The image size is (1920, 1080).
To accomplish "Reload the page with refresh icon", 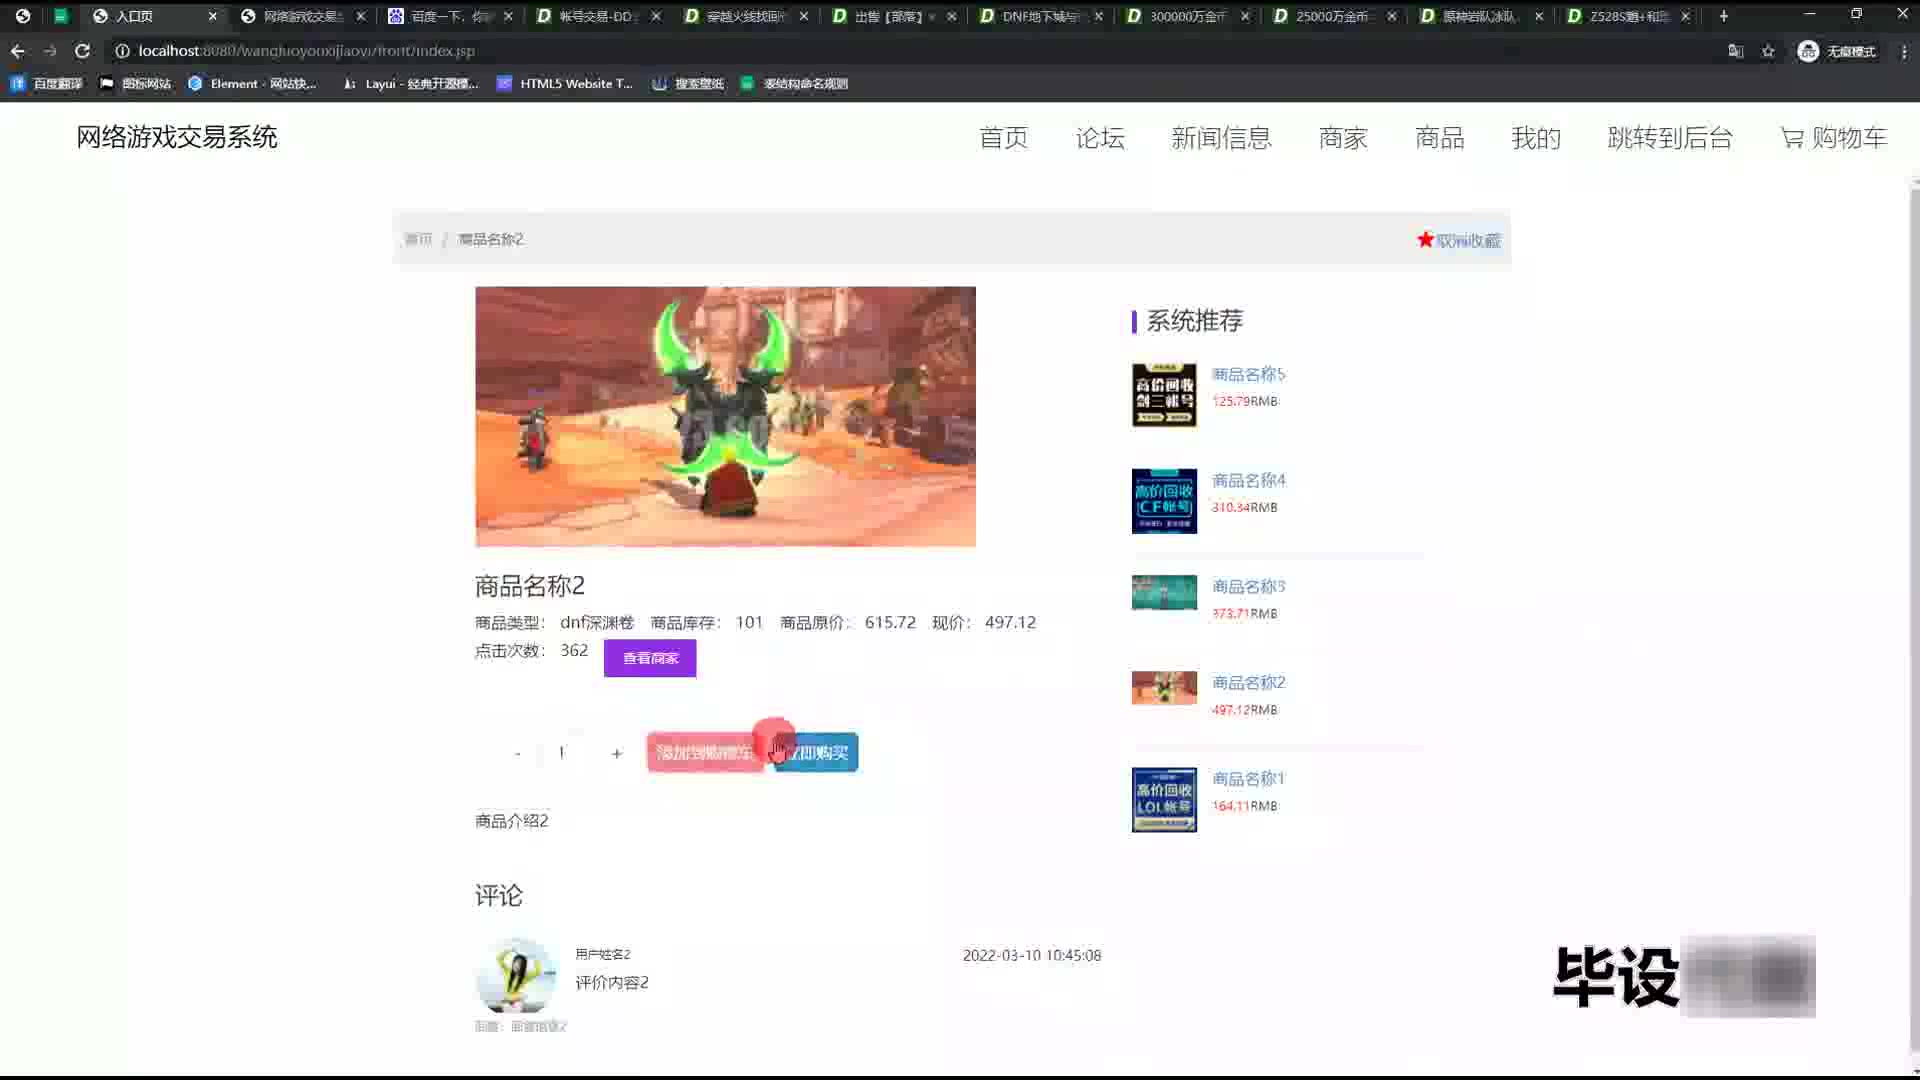I will point(82,51).
